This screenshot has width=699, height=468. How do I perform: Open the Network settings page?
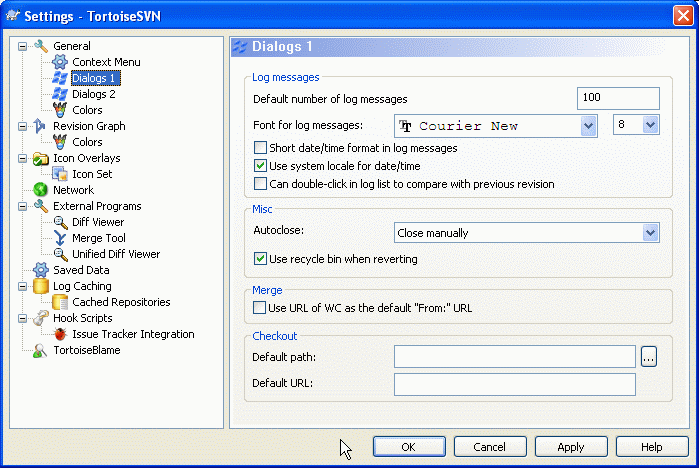click(x=74, y=190)
